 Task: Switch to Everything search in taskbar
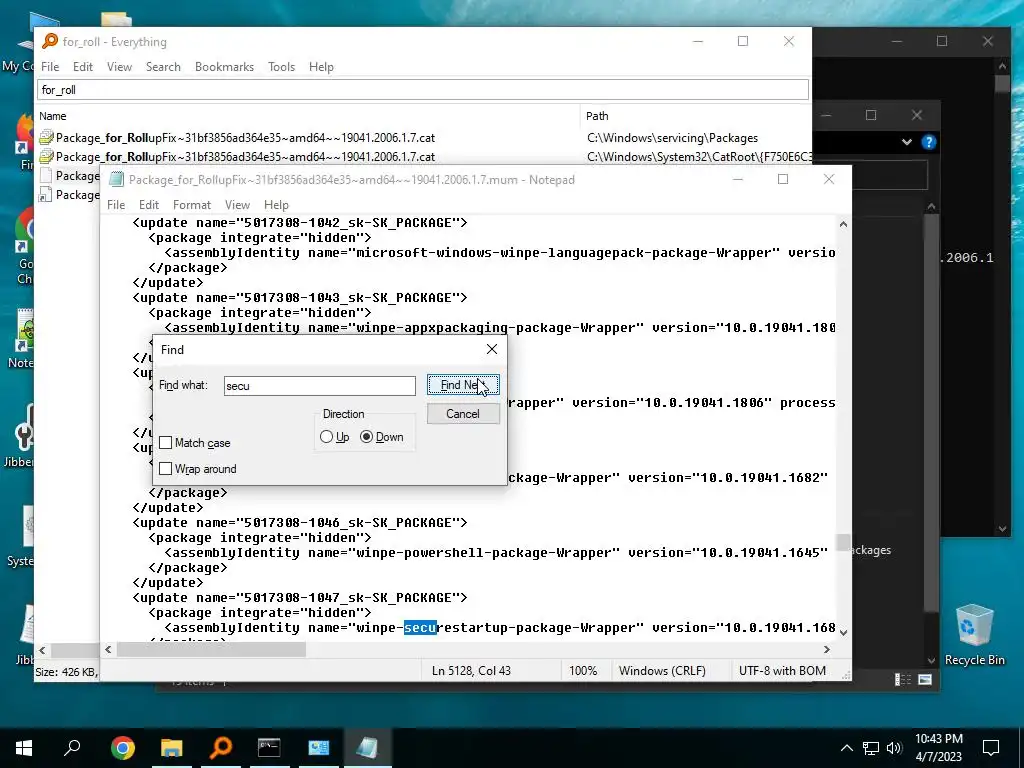coord(221,748)
